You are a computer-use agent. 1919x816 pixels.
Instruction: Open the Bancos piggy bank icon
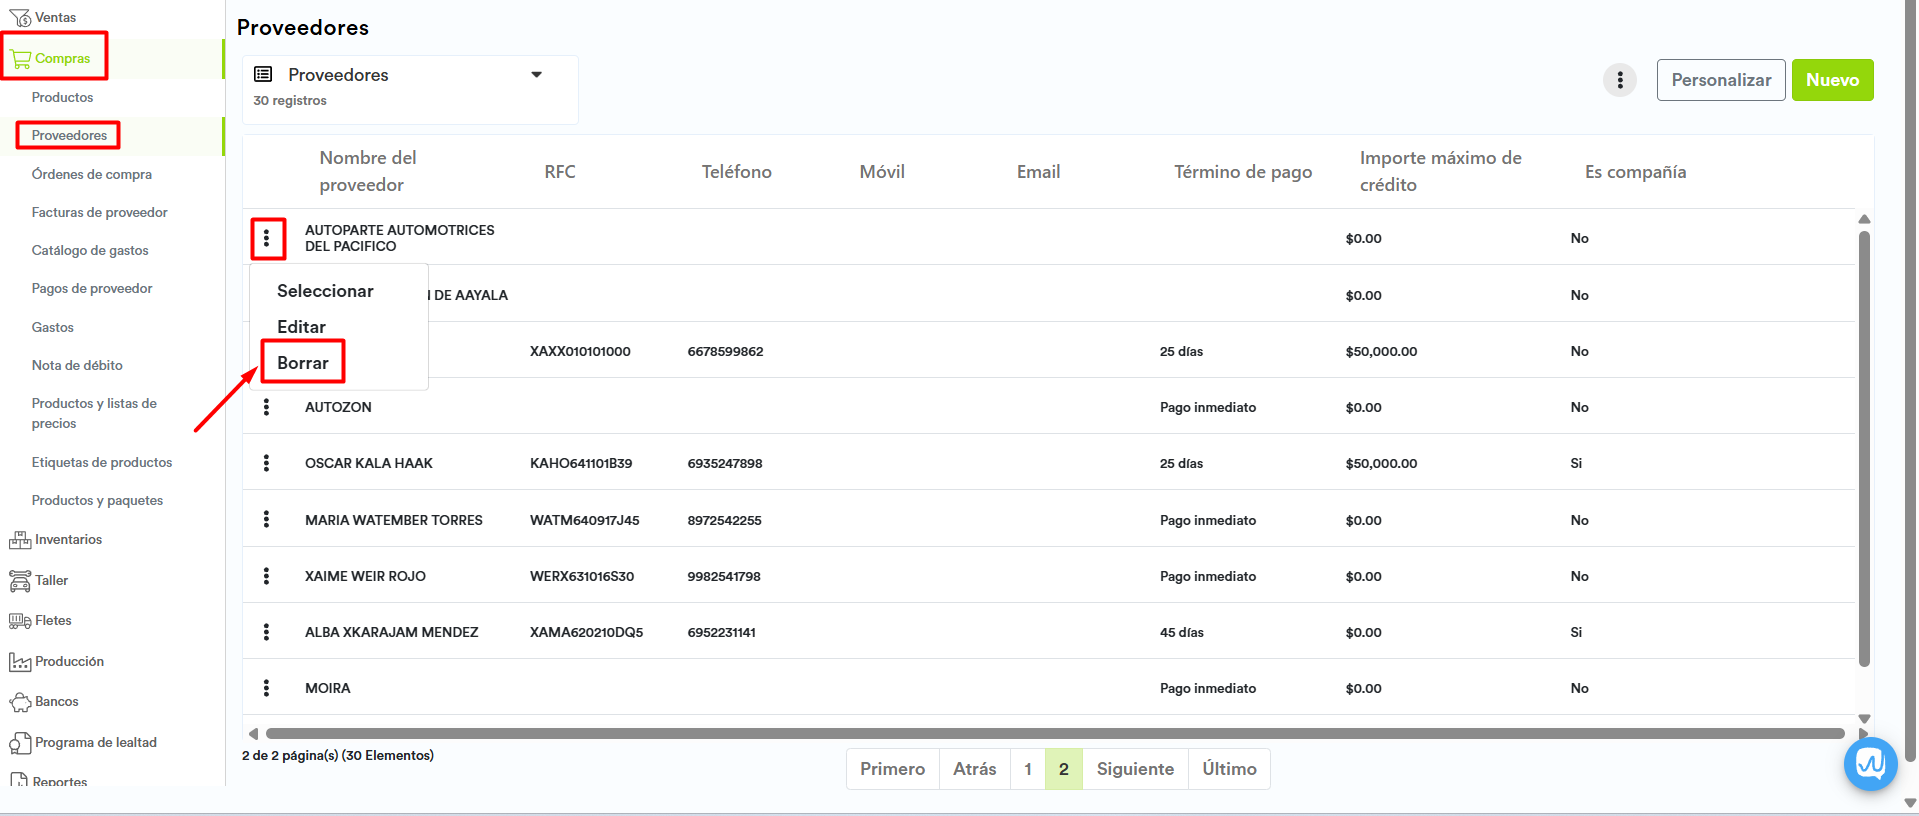[x=19, y=702]
